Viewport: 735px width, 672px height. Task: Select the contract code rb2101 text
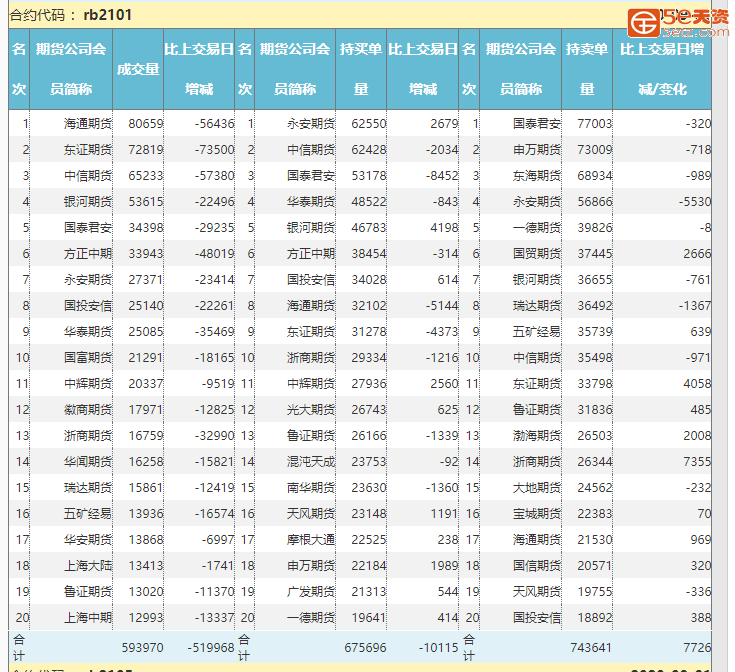click(x=107, y=15)
